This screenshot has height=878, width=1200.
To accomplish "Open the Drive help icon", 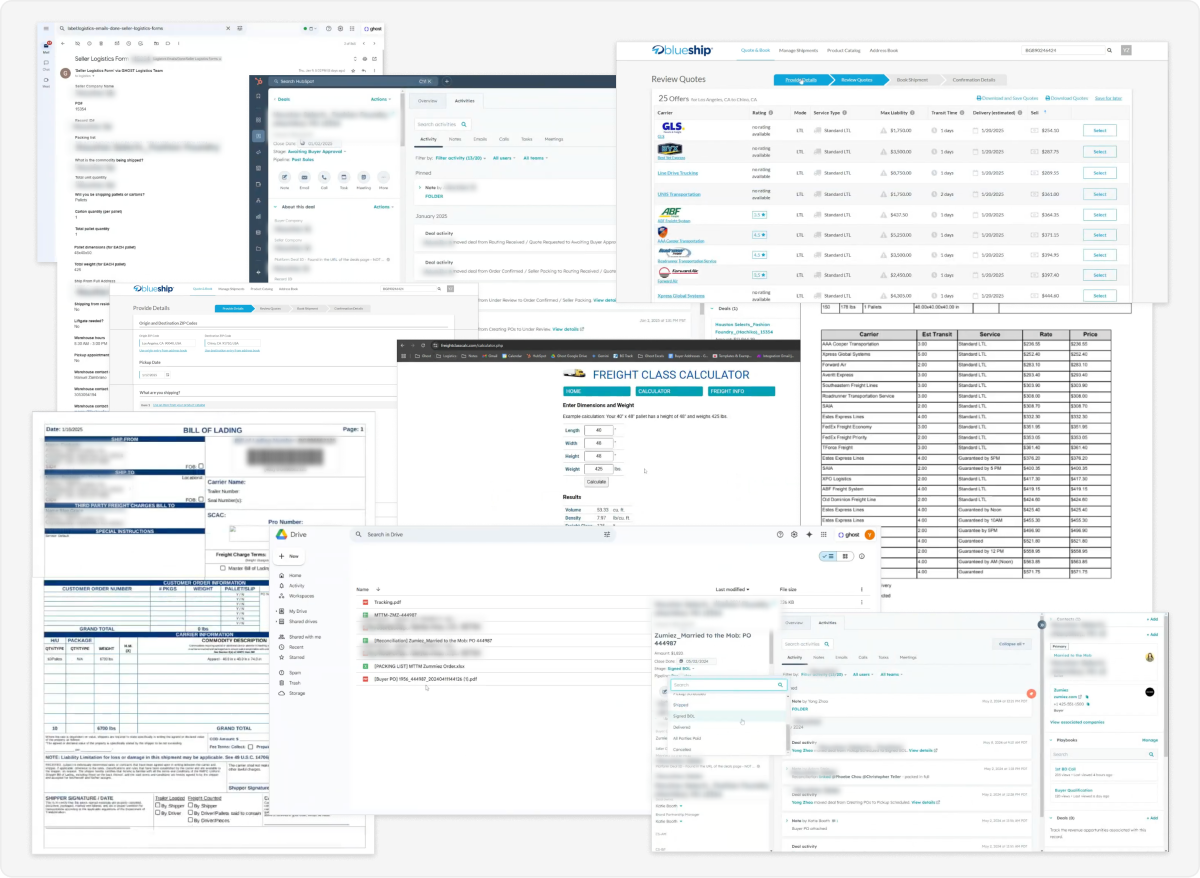I will (x=781, y=535).
